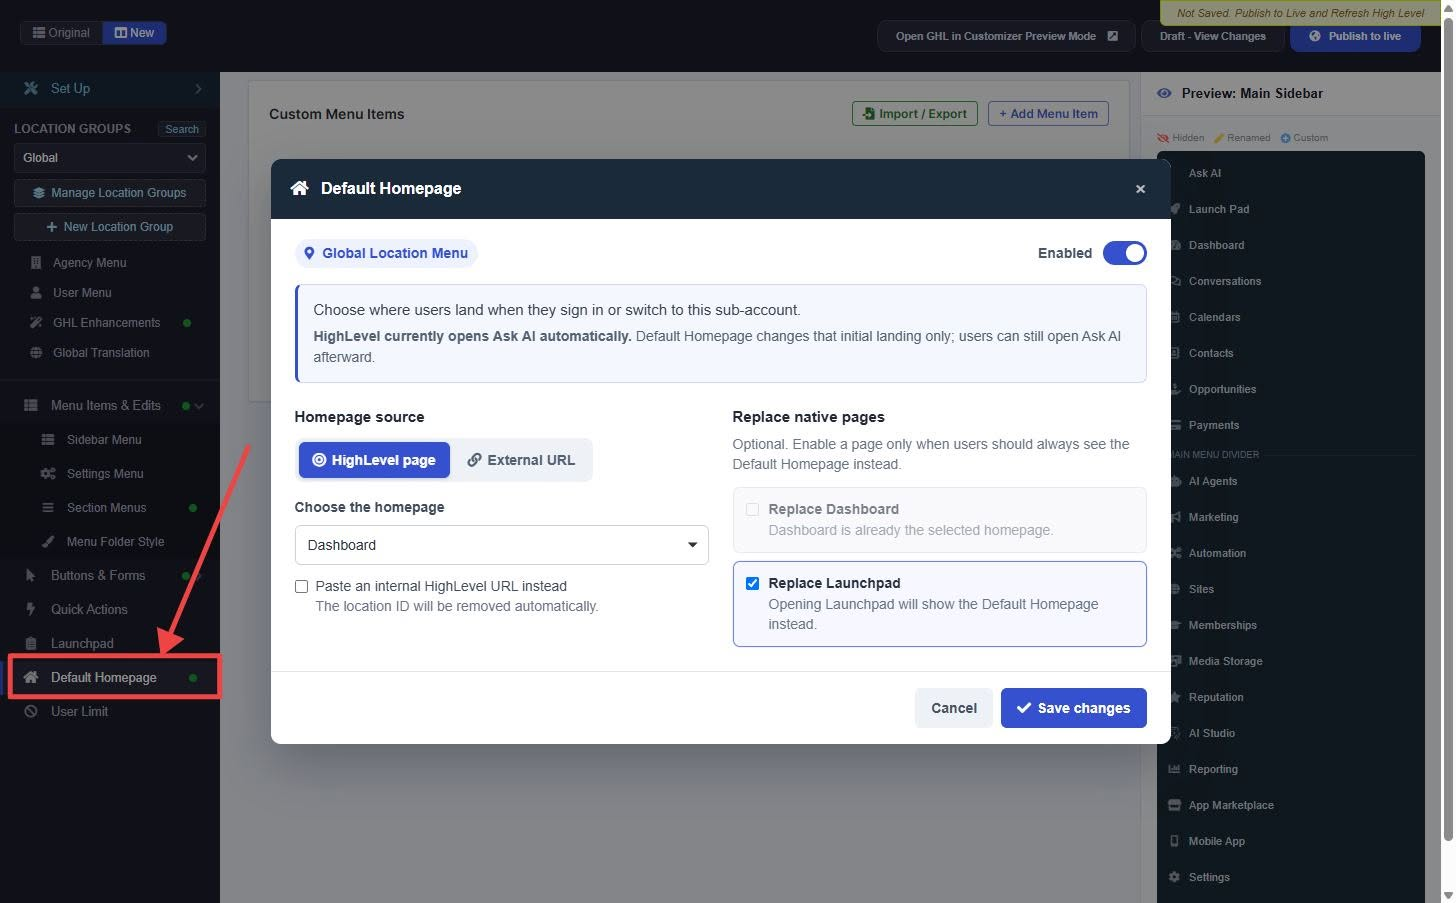Click Save changes button
Screen dimensions: 1456x903
click(1073, 708)
